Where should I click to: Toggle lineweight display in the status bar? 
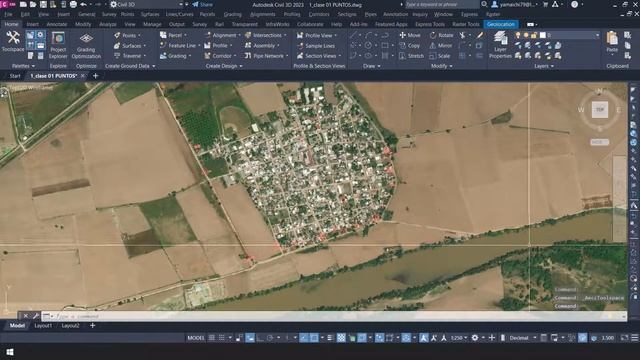click(x=330, y=338)
